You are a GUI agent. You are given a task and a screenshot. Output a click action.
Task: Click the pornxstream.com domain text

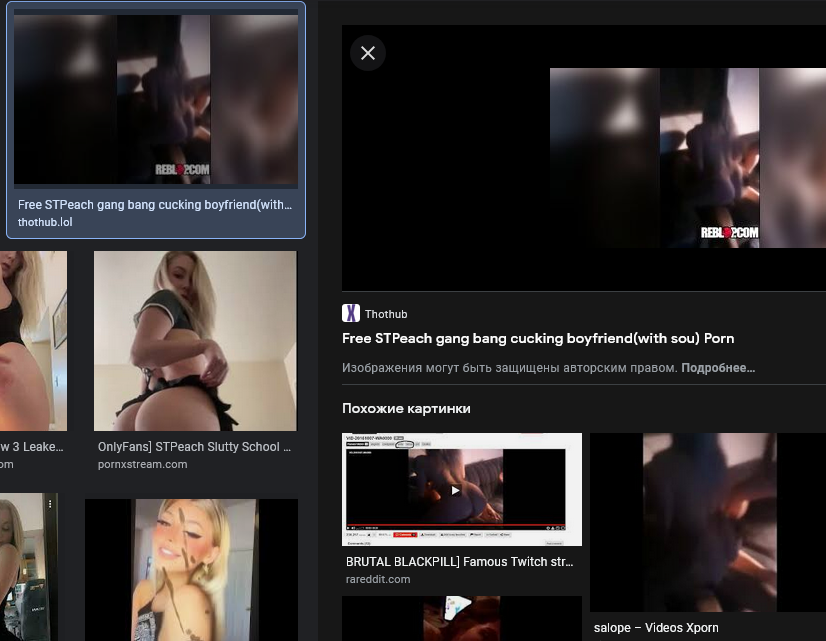click(x=142, y=464)
